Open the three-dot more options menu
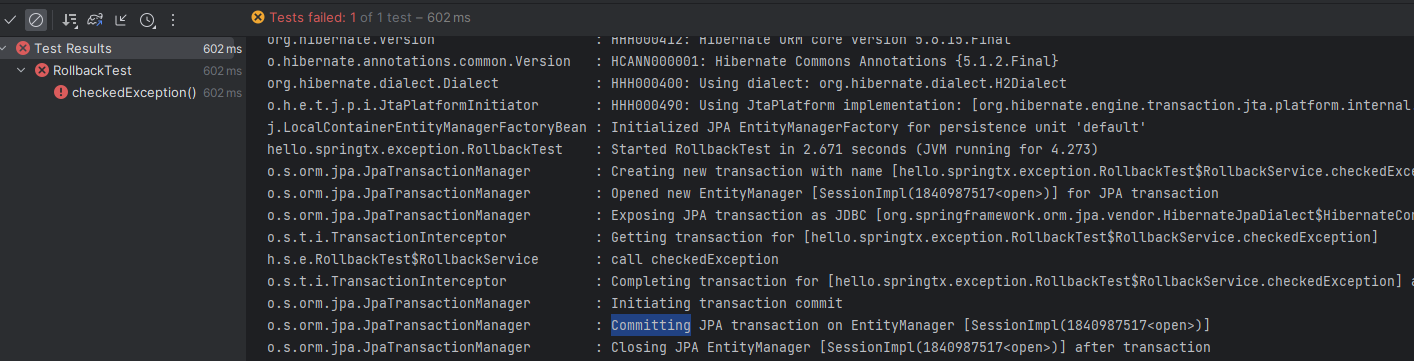This screenshot has width=1414, height=361. click(x=173, y=19)
